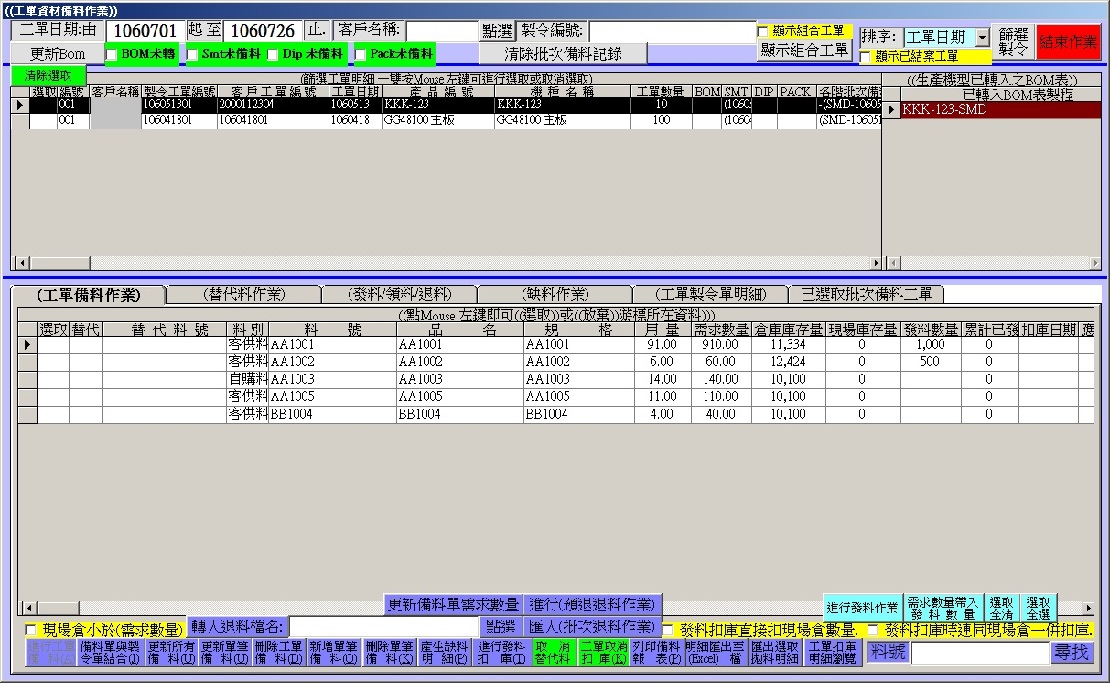This screenshot has height=684, width=1110.
Task: Switch to the 工單備料作業 tab
Action: click(x=88, y=295)
